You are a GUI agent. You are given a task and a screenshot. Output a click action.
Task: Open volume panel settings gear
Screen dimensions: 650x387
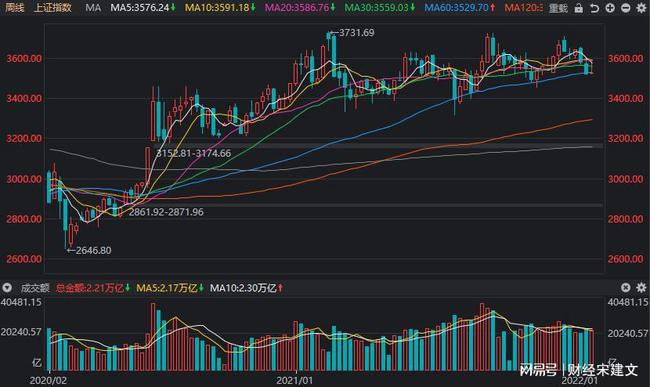pos(641,288)
